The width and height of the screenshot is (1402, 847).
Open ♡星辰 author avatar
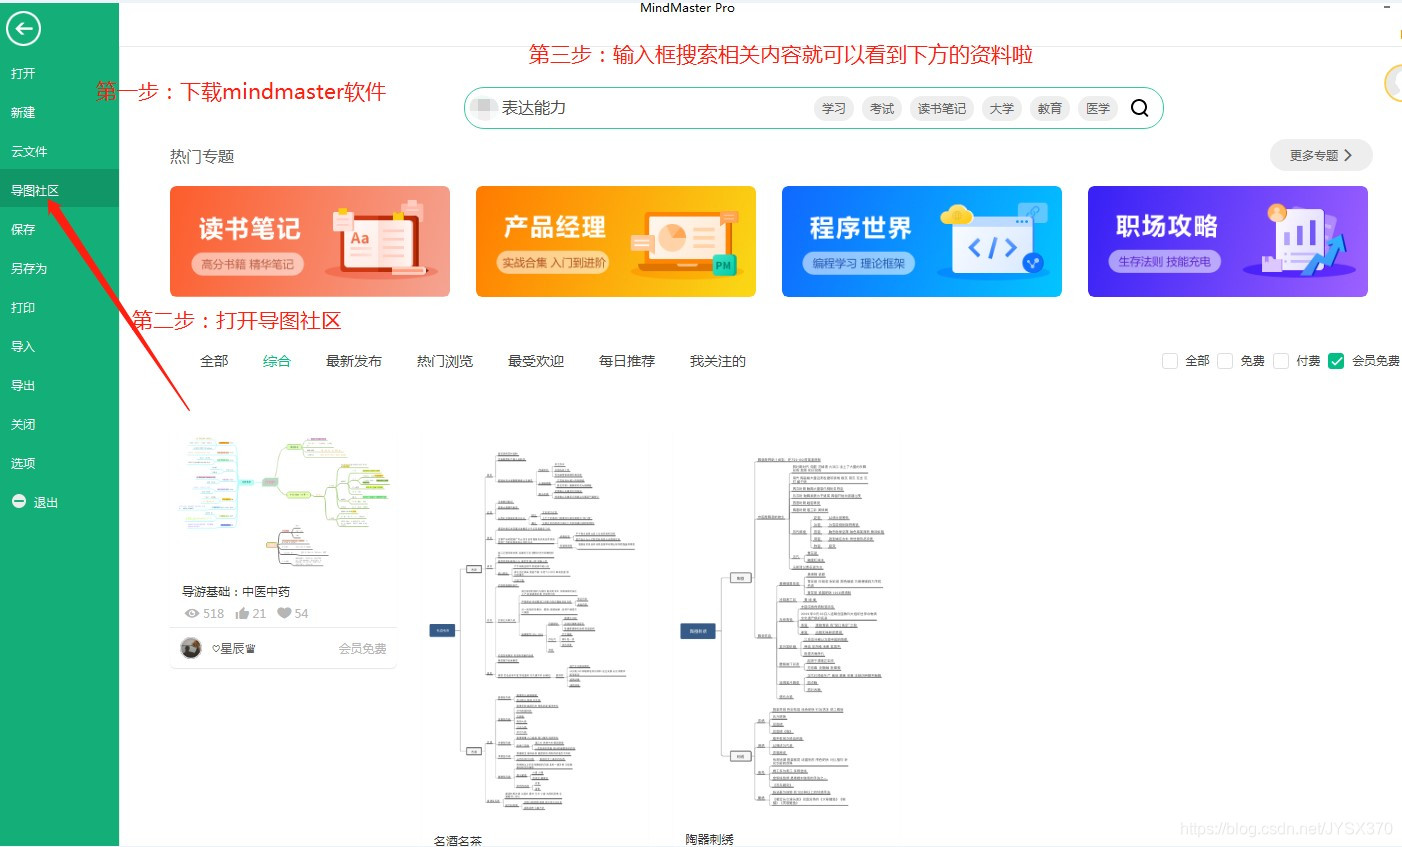[191, 648]
